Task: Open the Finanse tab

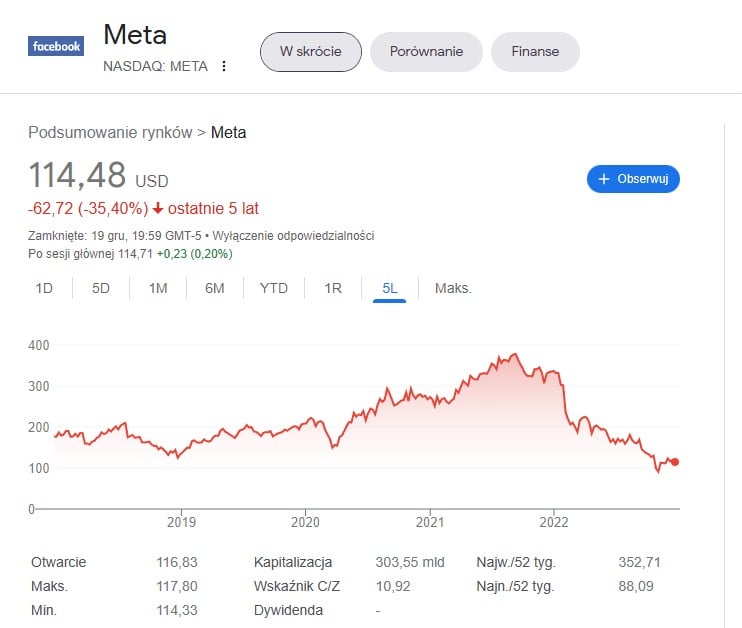Action: point(535,52)
